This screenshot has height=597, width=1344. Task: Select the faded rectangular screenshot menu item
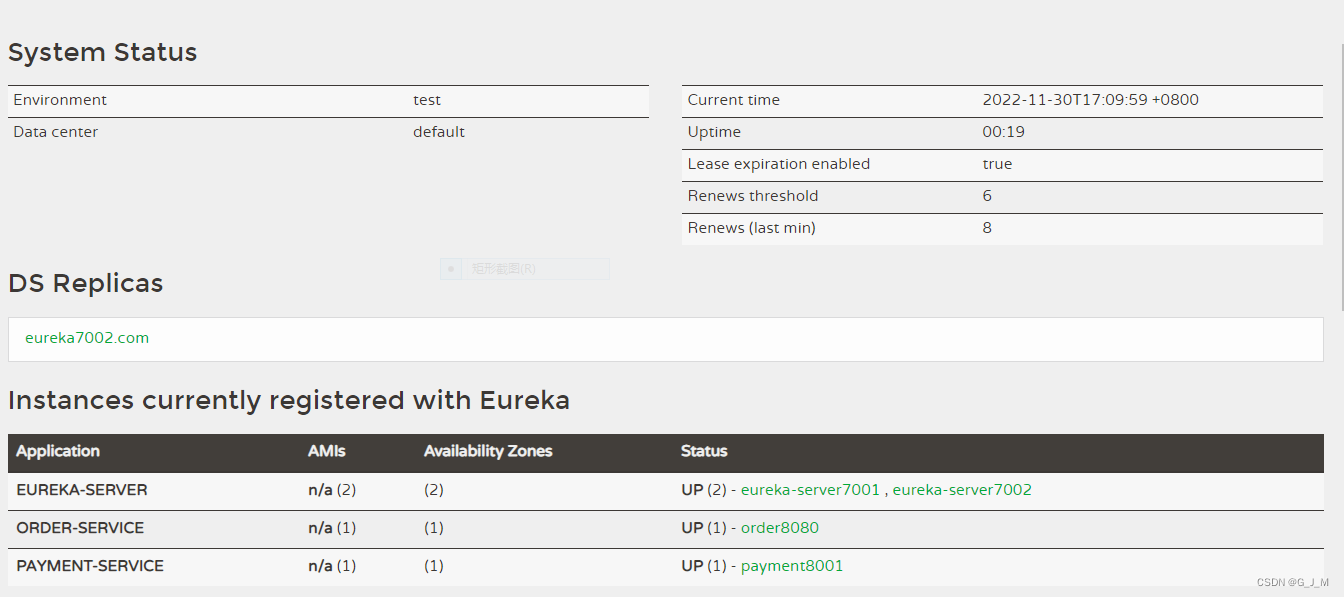pyautogui.click(x=504, y=269)
